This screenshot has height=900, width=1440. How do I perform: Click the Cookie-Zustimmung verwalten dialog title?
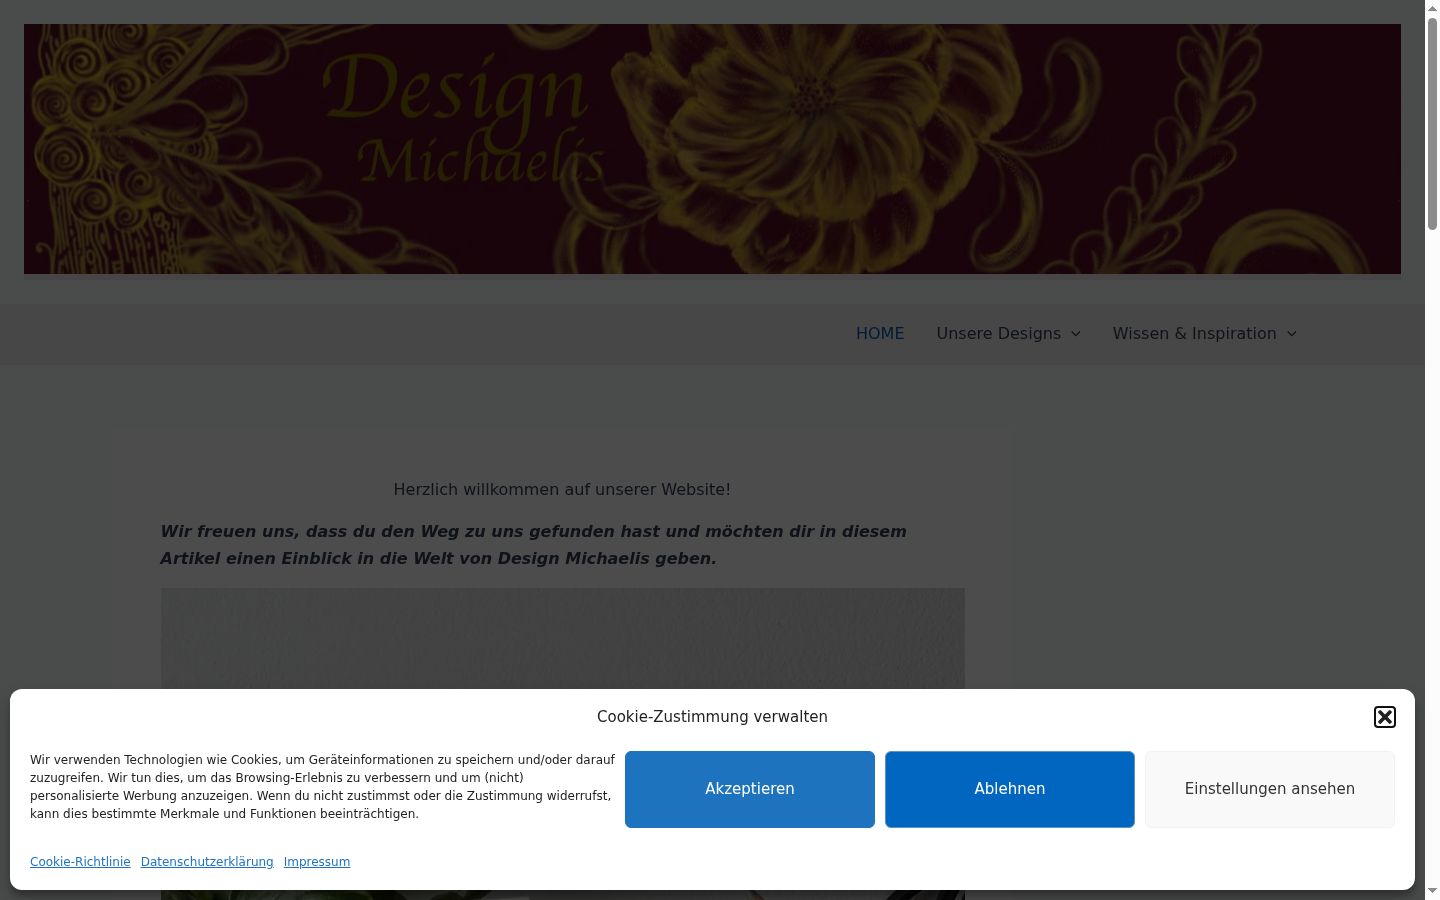click(x=712, y=717)
